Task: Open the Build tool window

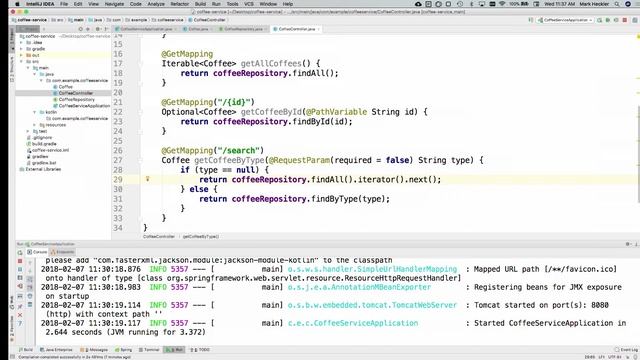Action: [x=26, y=350]
